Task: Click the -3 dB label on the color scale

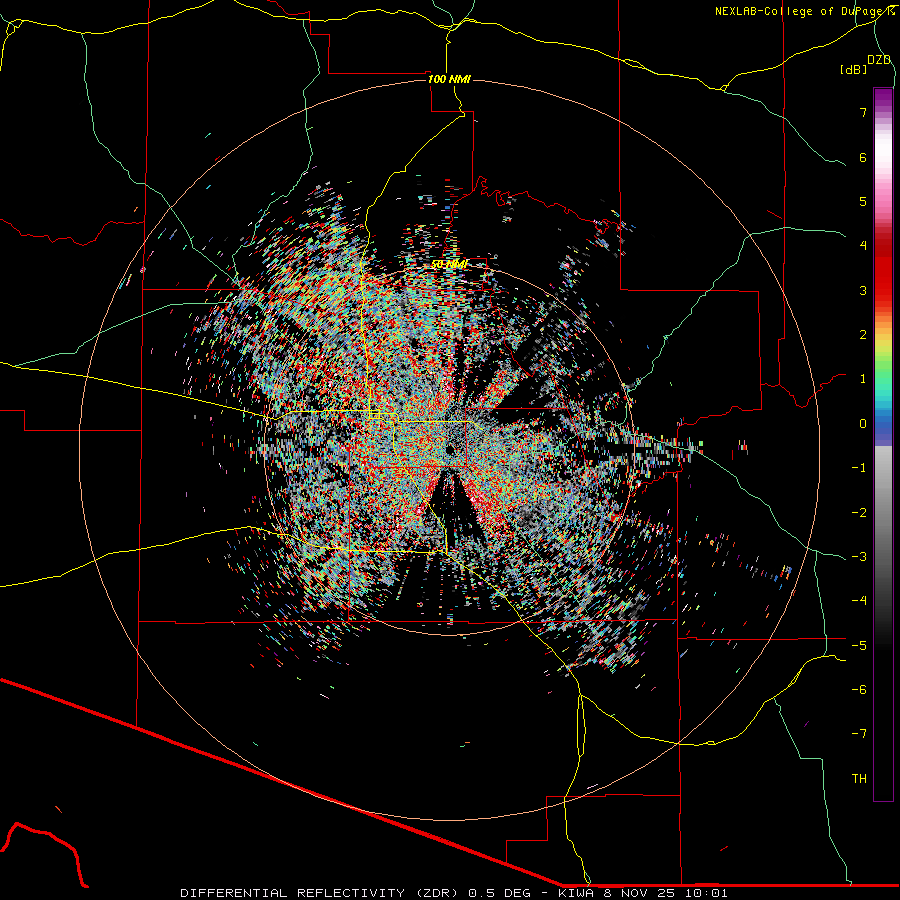Action: [x=859, y=557]
